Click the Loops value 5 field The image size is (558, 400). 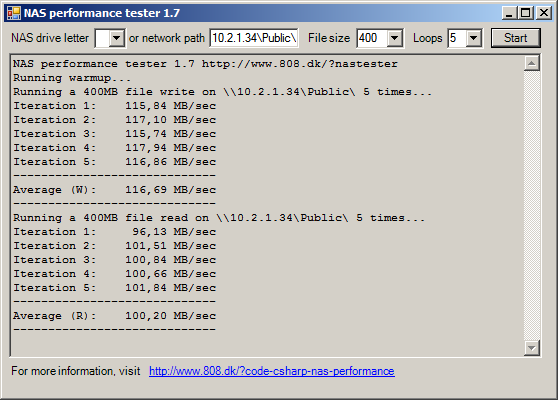point(457,38)
